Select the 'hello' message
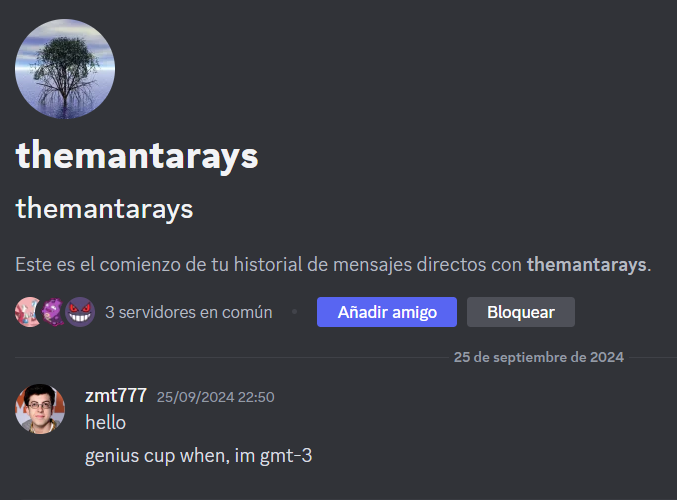Screen dimensions: 677x500 (x=105, y=422)
